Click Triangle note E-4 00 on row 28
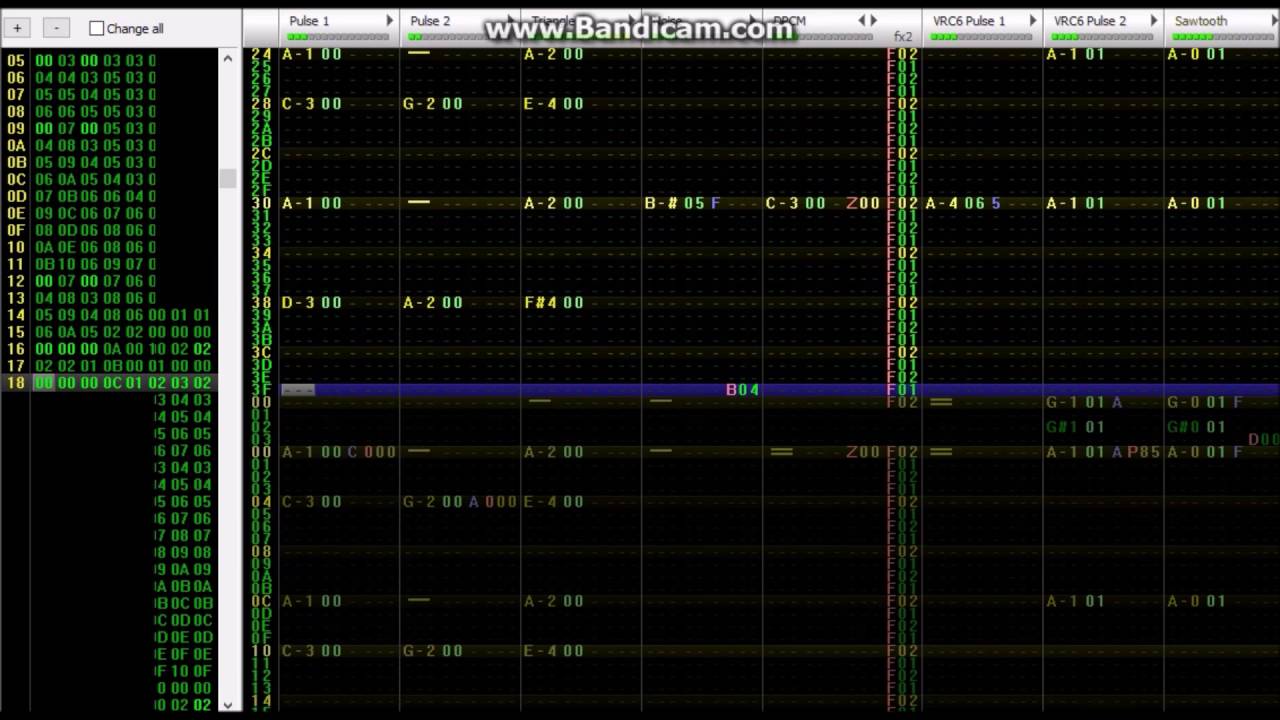The image size is (1280, 720). 554,104
